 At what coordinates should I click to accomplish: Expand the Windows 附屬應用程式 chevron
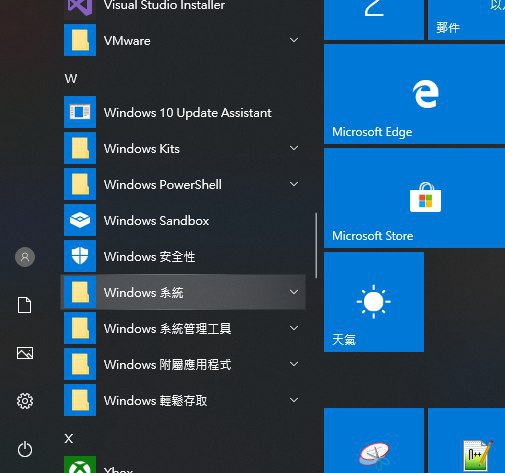point(294,364)
